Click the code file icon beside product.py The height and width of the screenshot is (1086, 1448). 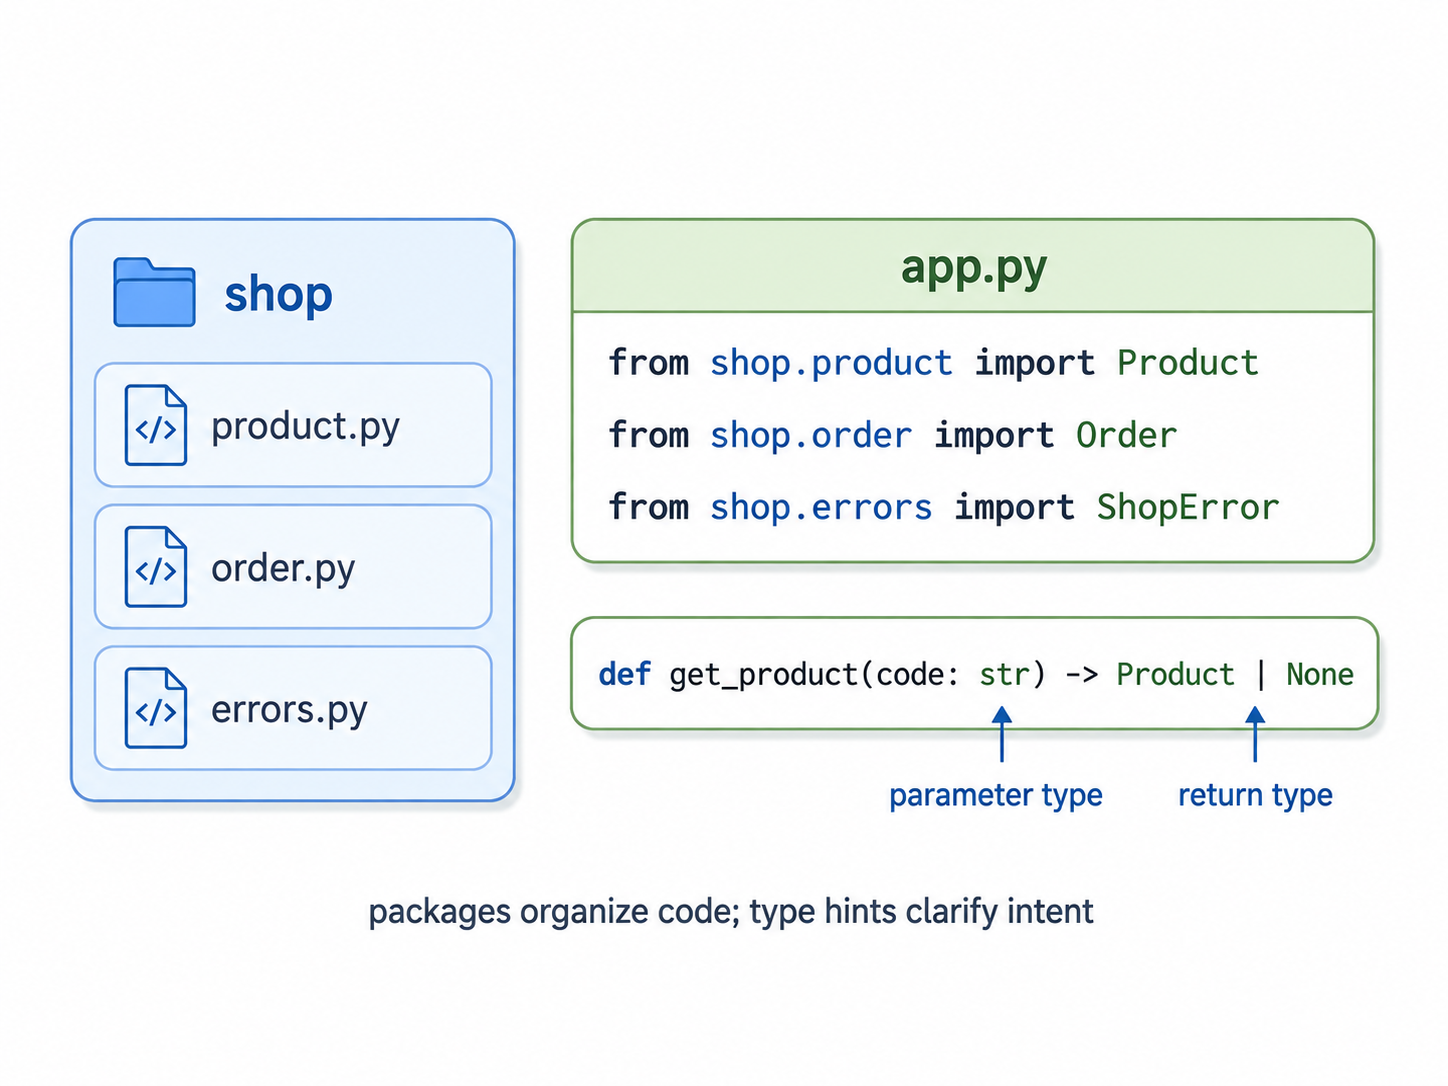(x=155, y=425)
